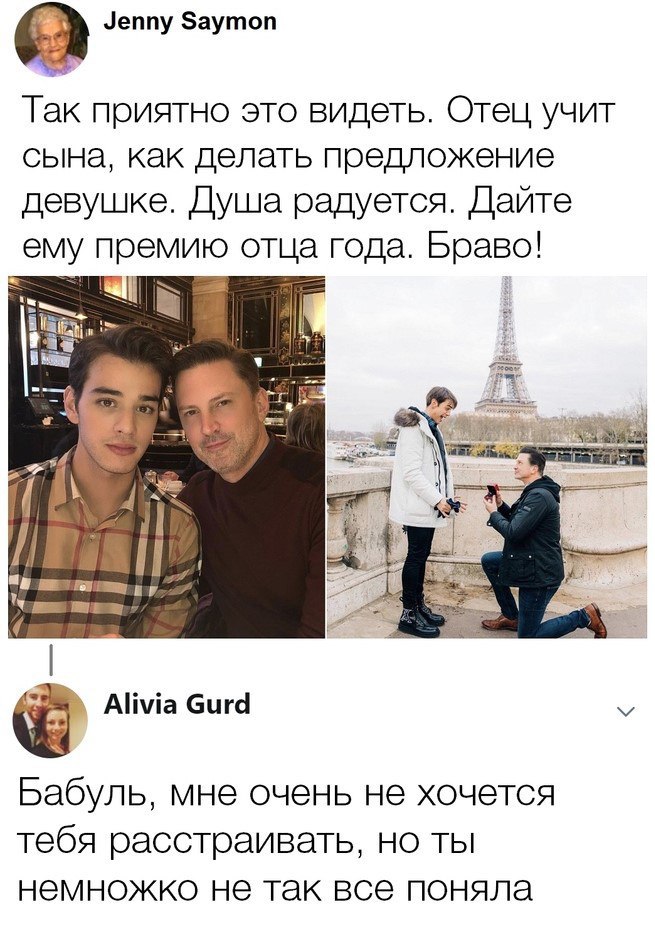Click the young man in the plaid shirt
Image resolution: width=655 pixels, height=927 pixels.
[x=103, y=482]
